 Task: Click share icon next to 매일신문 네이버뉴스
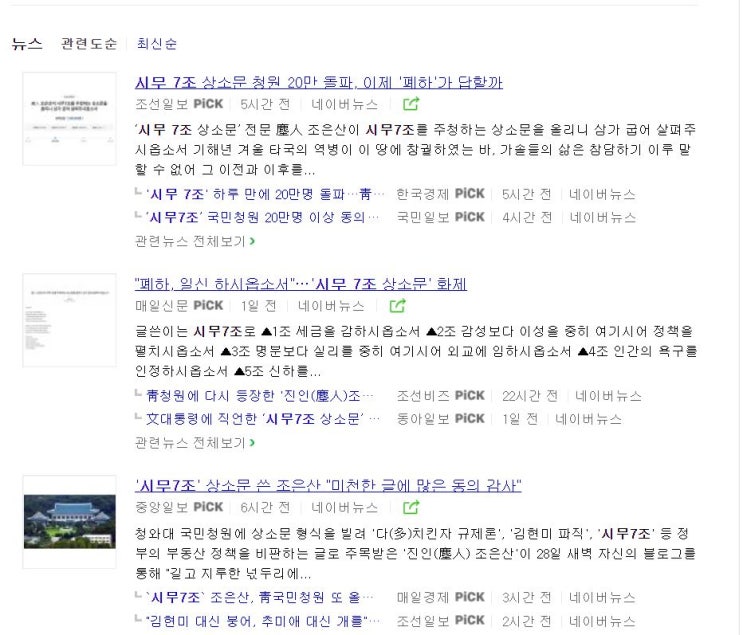[x=398, y=306]
